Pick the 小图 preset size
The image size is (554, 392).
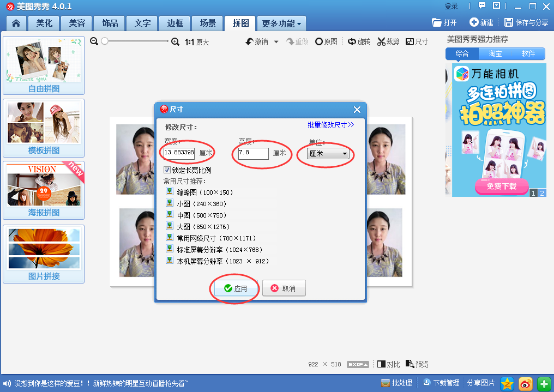[196, 204]
